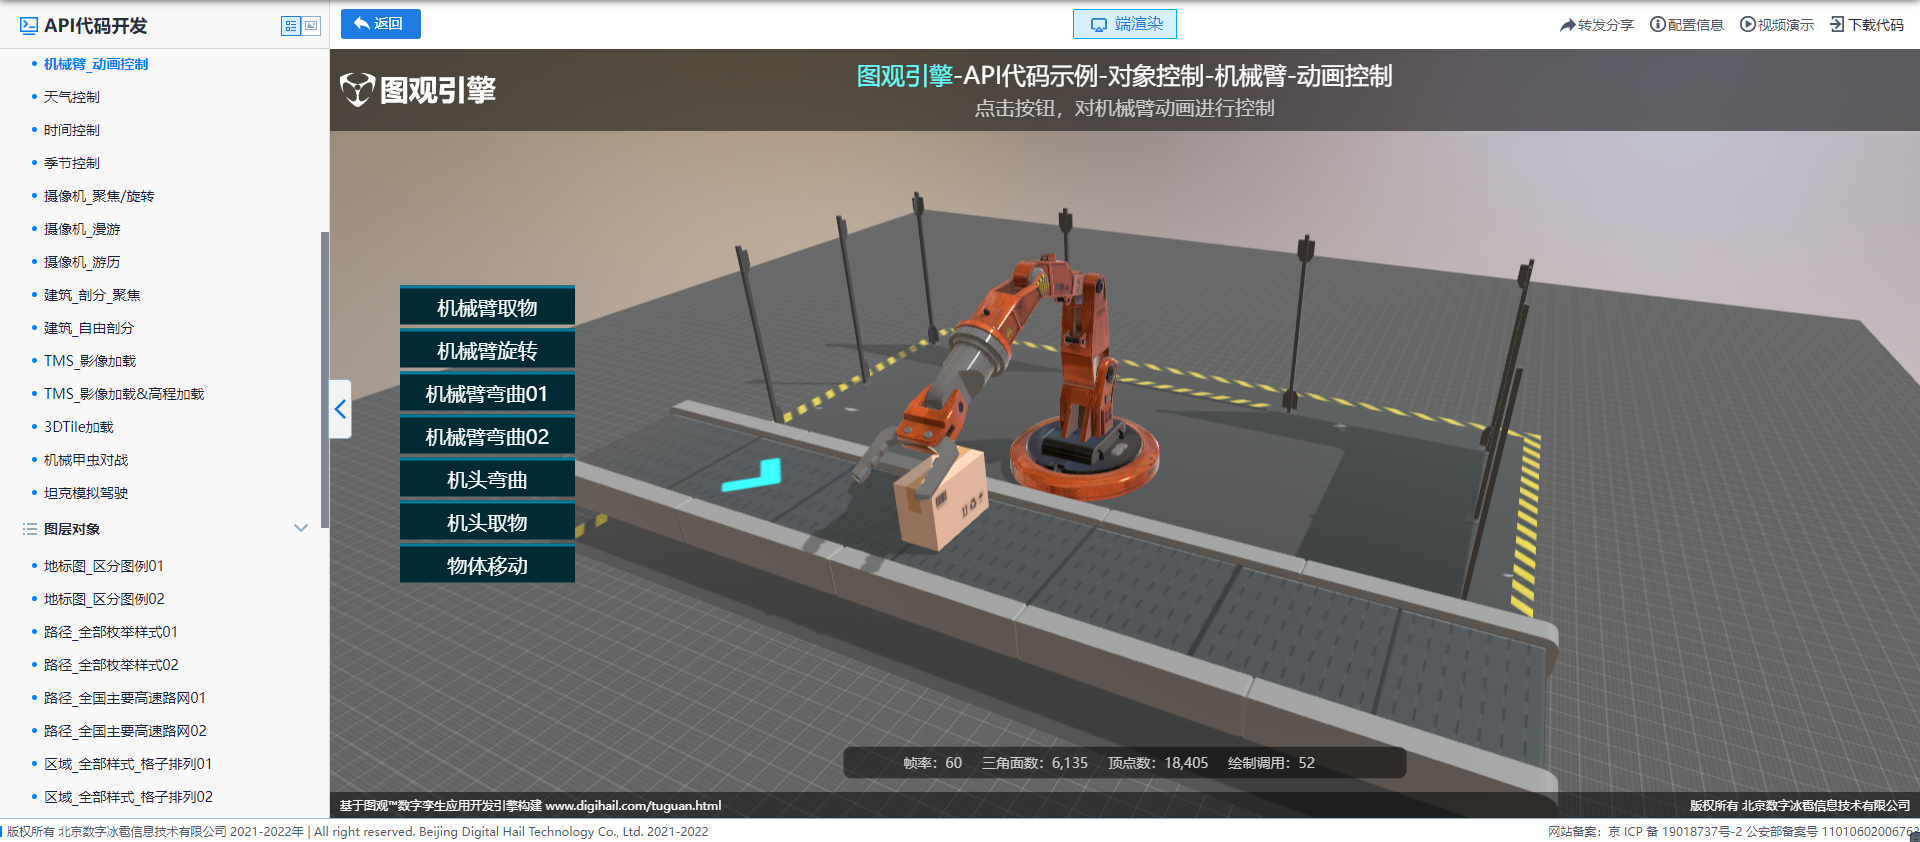Click the 机械臂弯曲02 button
The image size is (1920, 842).
pos(487,436)
